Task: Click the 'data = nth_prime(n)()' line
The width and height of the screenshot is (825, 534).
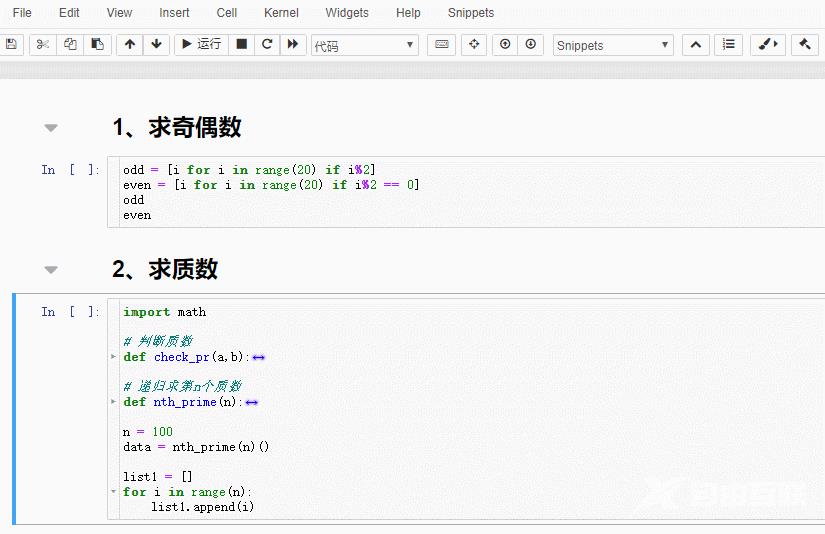Action: pos(196,447)
